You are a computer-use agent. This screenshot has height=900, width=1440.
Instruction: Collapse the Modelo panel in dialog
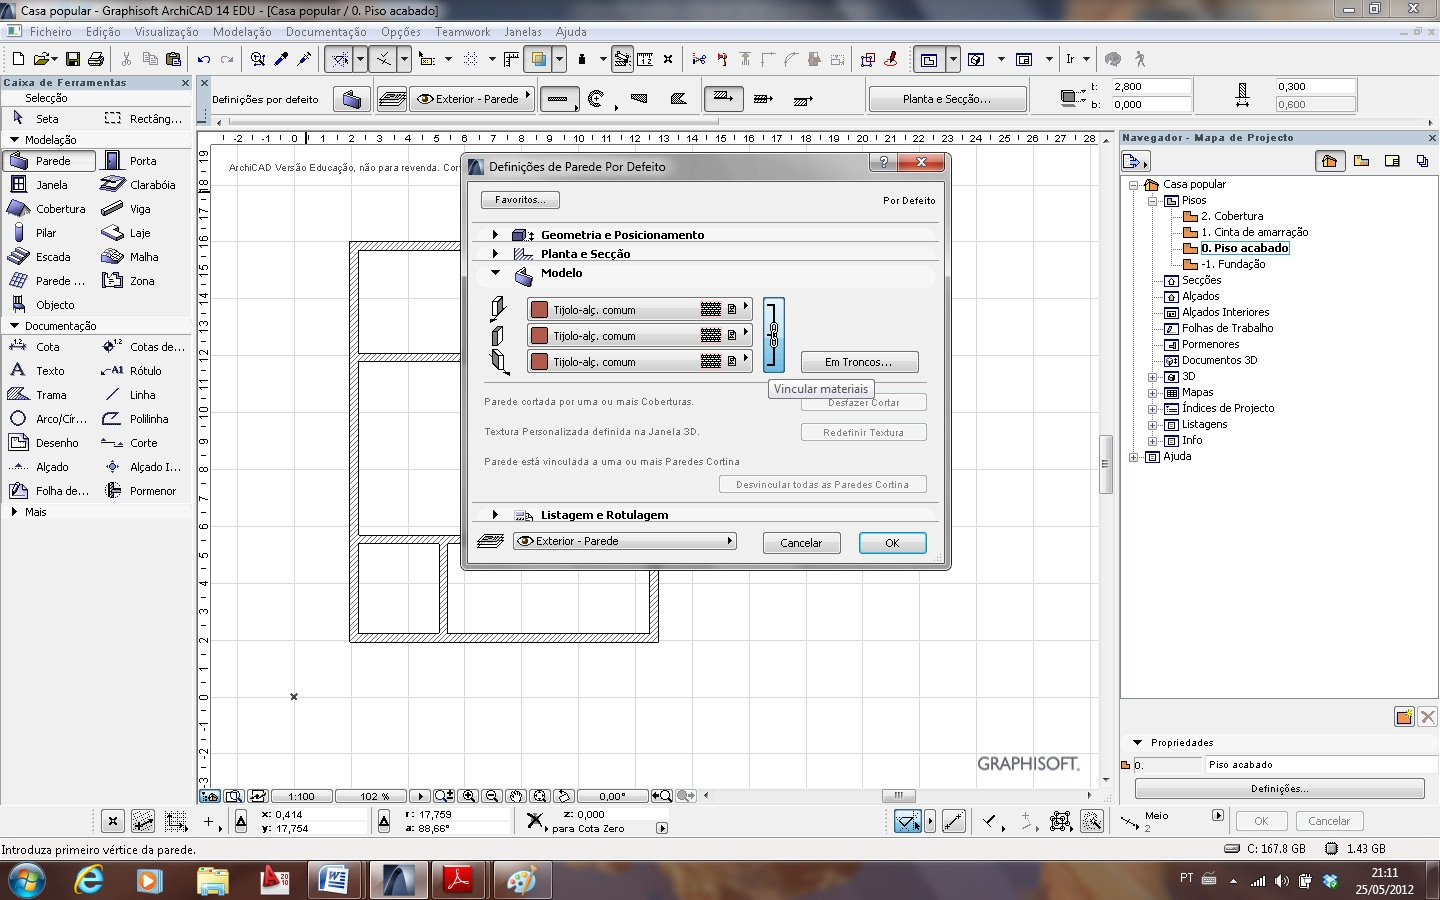point(495,272)
